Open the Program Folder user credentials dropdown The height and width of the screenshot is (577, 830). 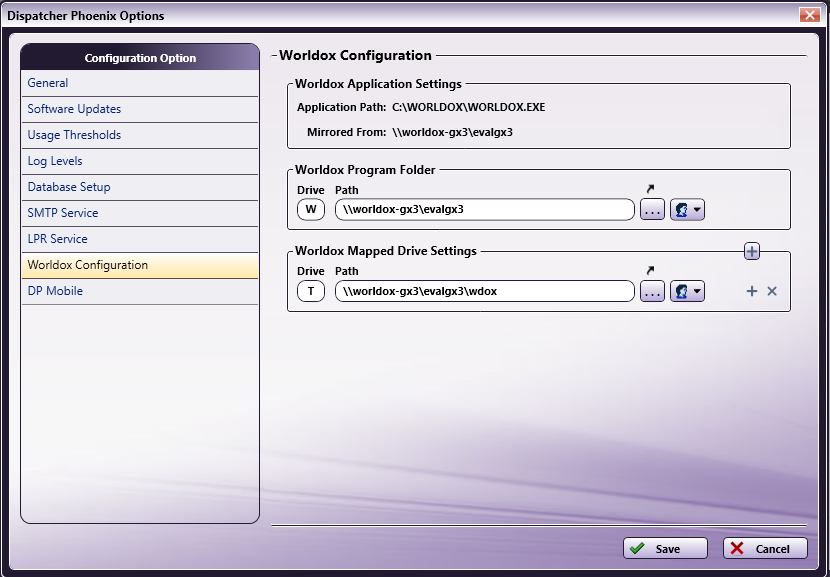coord(687,210)
